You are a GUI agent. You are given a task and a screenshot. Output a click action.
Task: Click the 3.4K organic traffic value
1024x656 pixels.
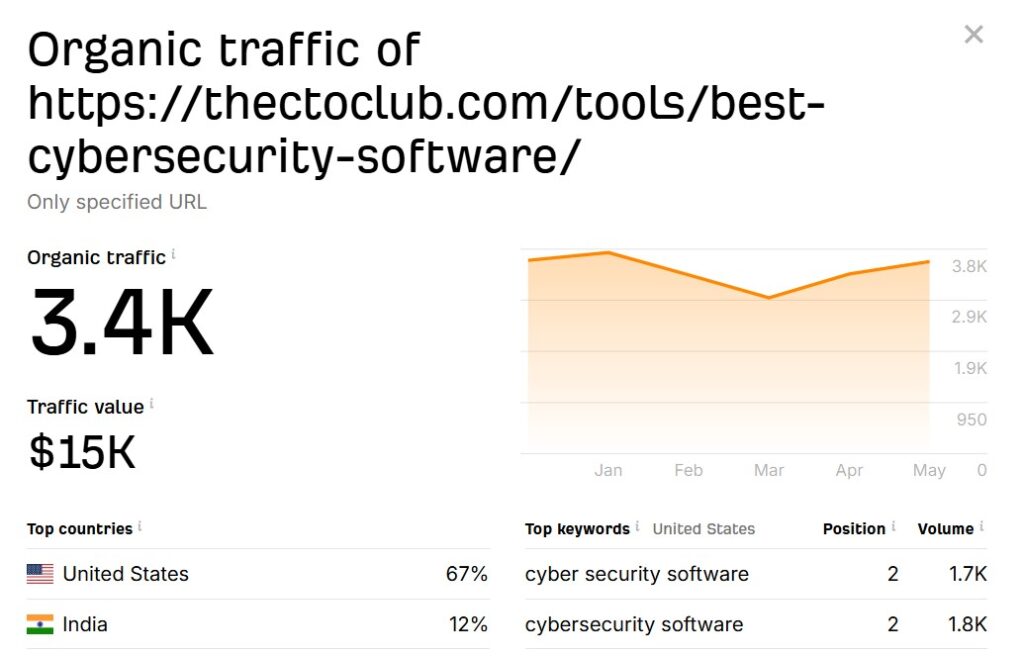[x=121, y=323]
